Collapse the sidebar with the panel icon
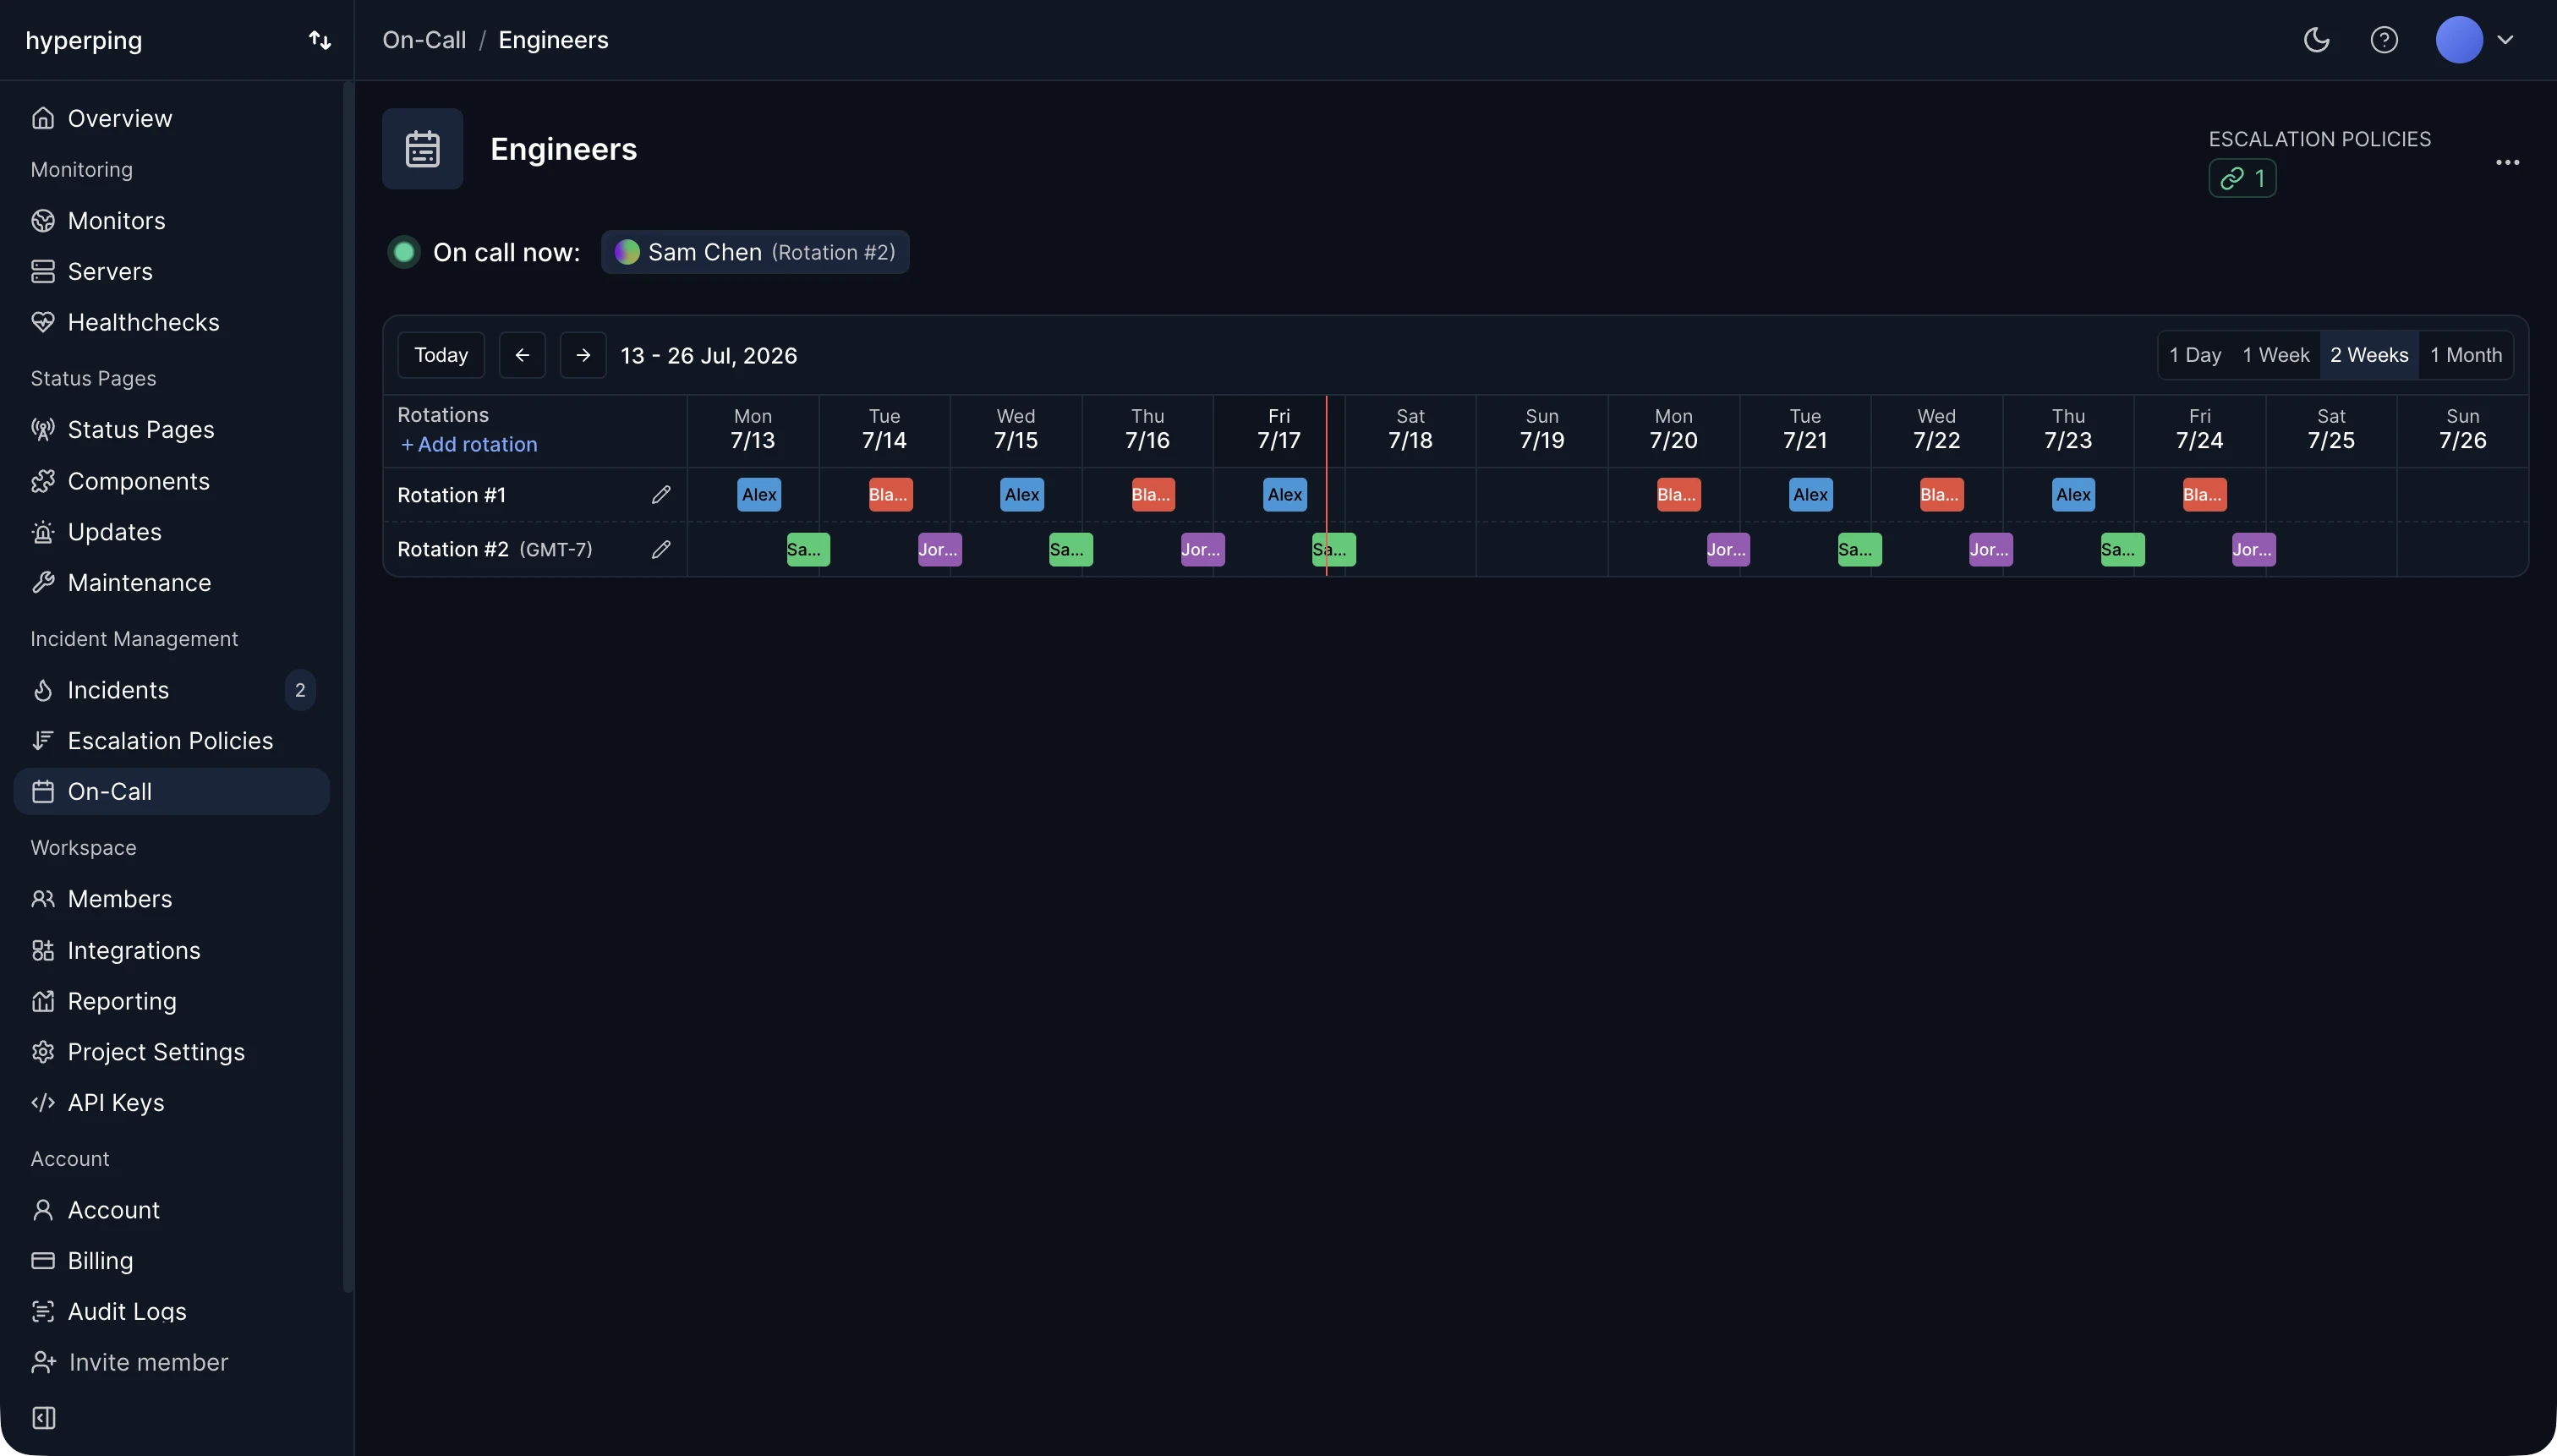This screenshot has height=1456, width=2557. pos(44,1418)
